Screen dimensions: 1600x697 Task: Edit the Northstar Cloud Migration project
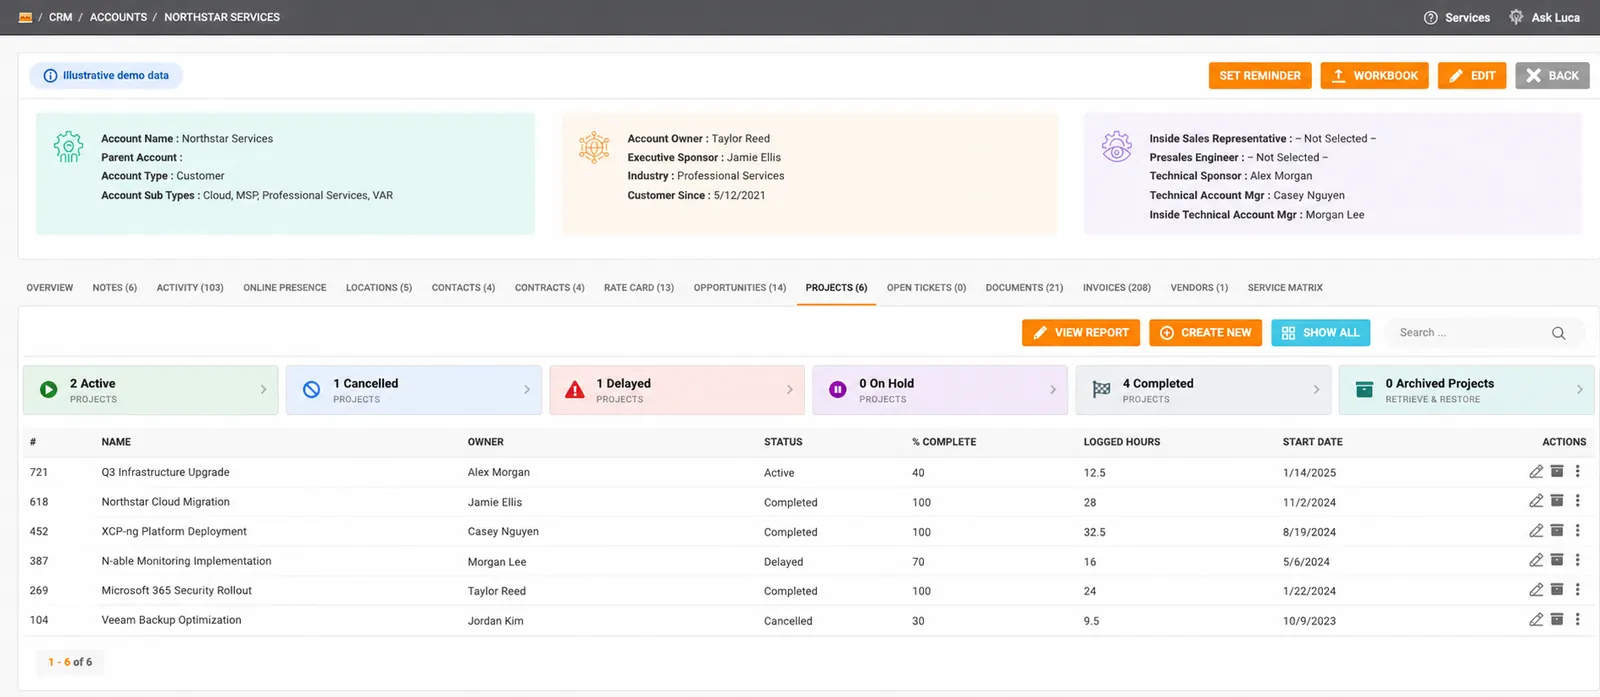pos(1536,501)
